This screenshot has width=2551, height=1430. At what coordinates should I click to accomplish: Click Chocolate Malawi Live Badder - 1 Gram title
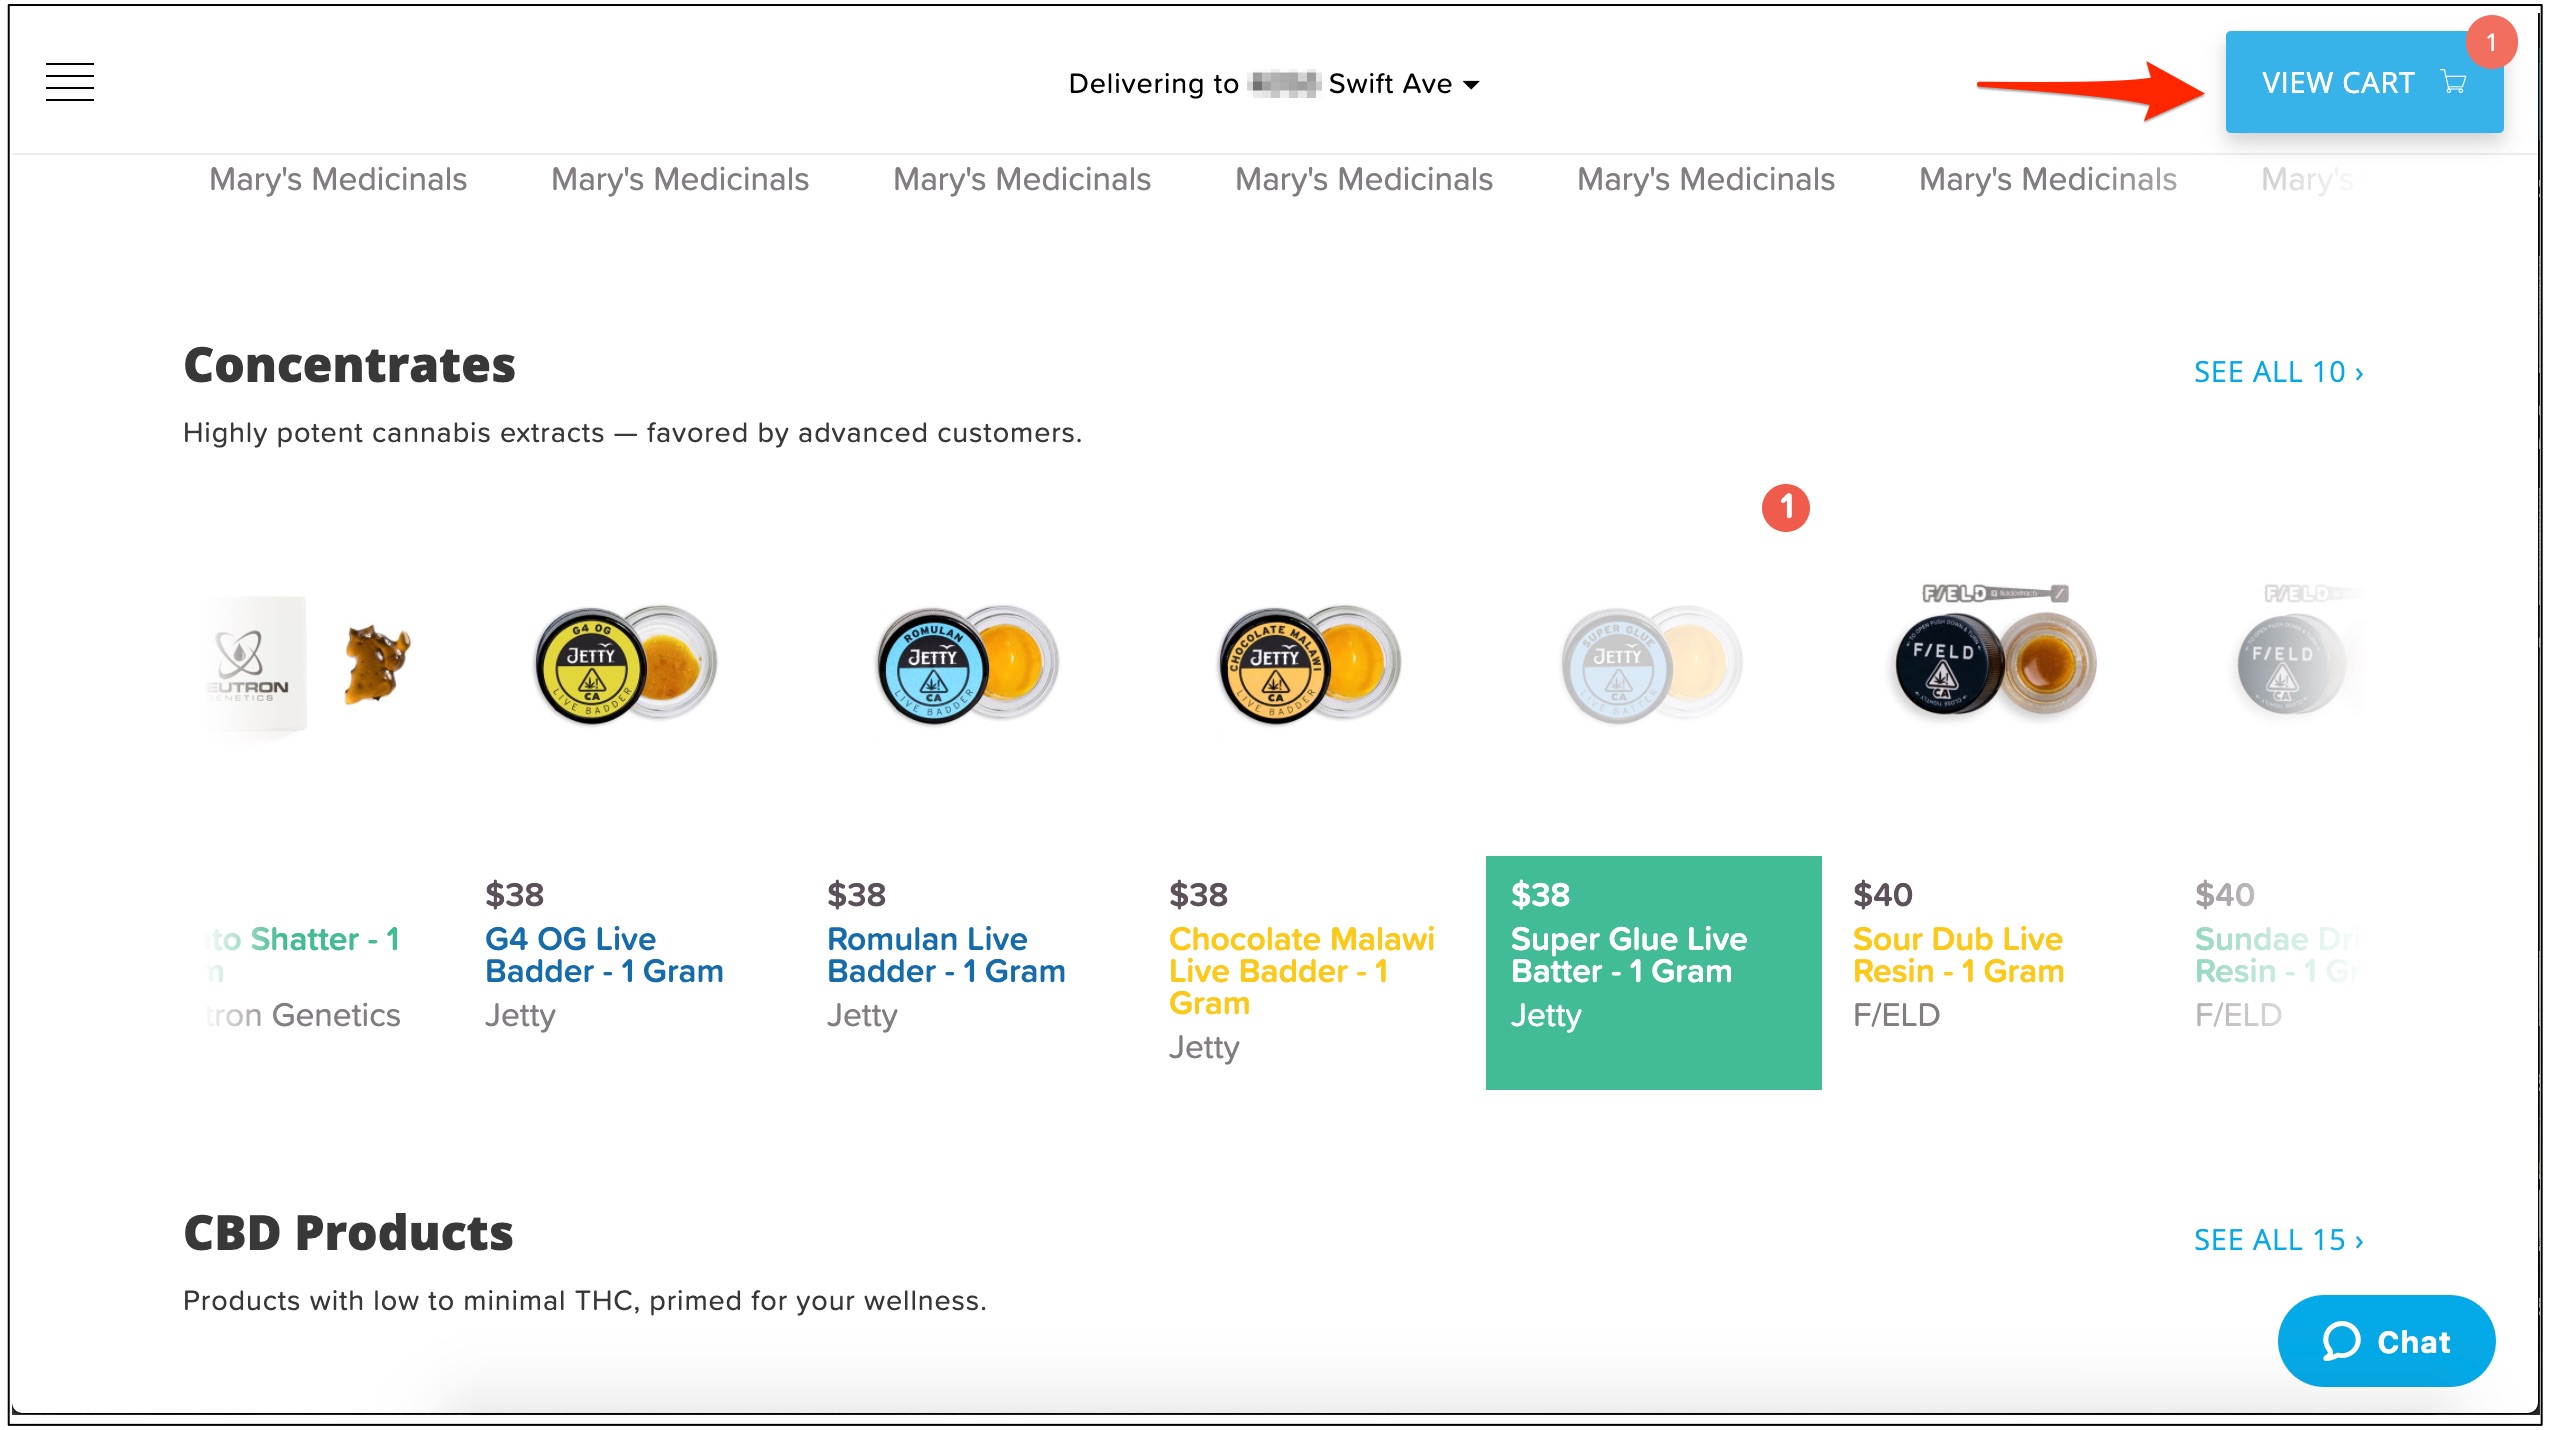[1301, 971]
